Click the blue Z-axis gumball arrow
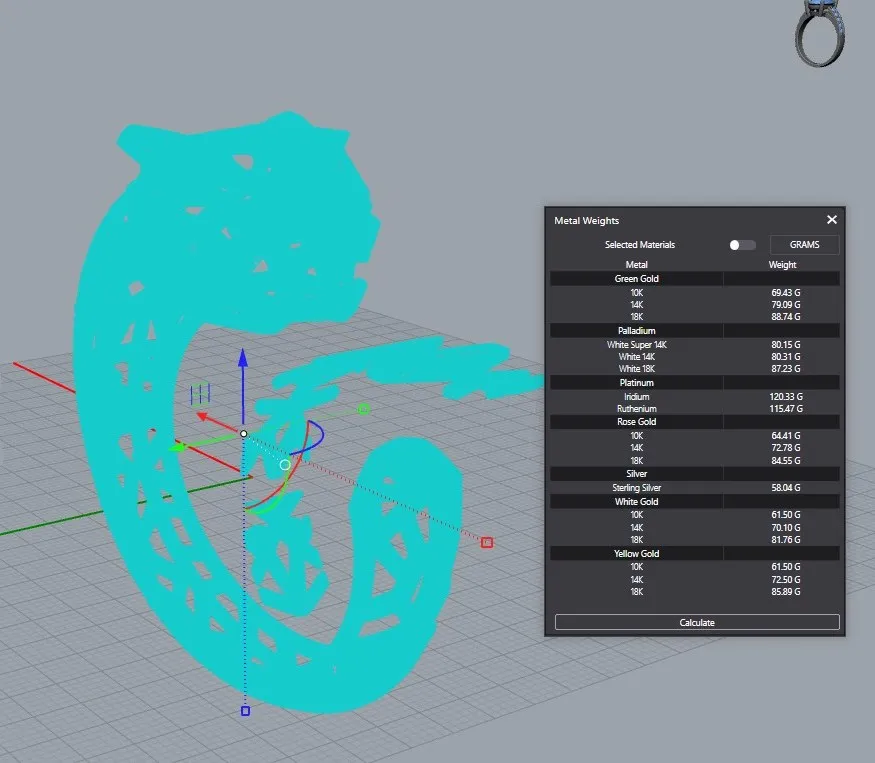 point(242,360)
